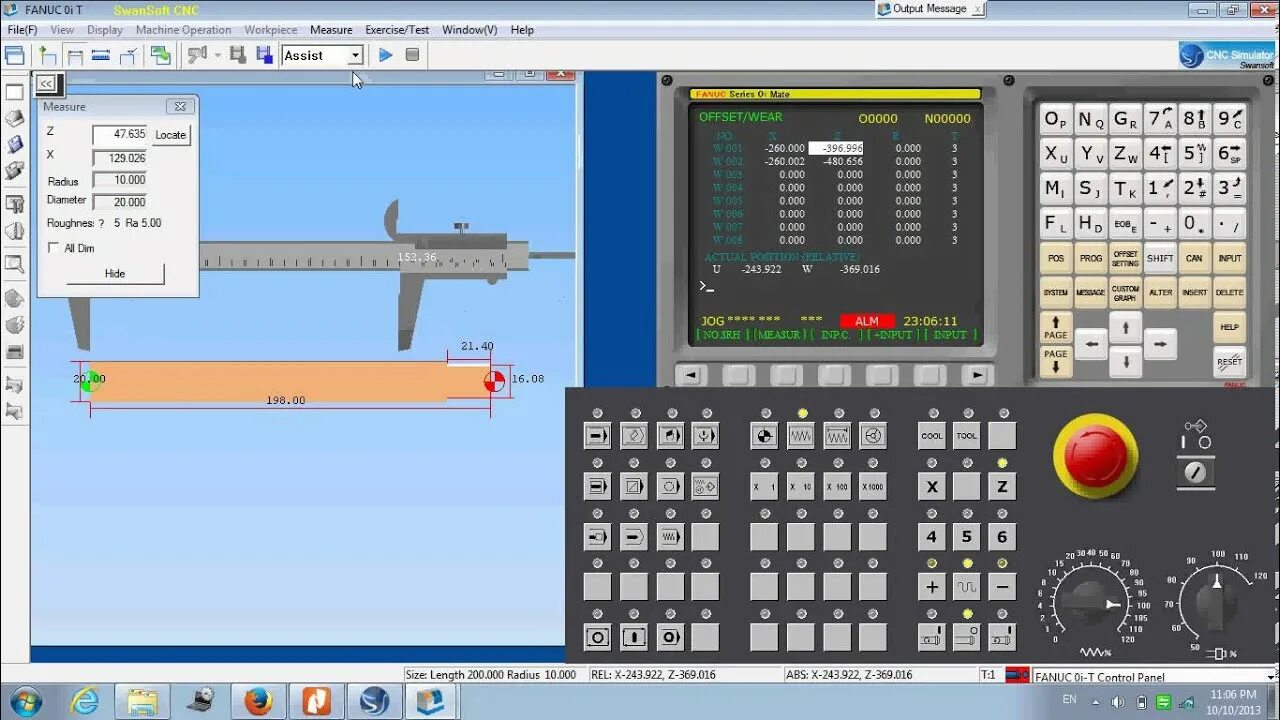Adjust the spindle speed override dial
This screenshot has width=1280, height=720.
click(1217, 603)
